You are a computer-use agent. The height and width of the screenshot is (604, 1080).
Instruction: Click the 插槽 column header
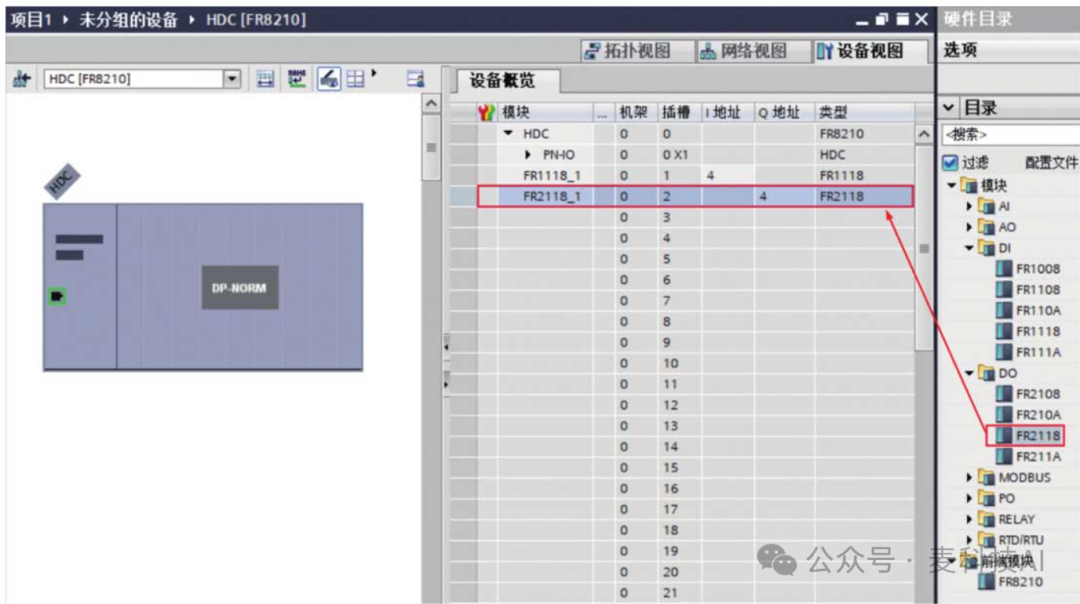pyautogui.click(x=676, y=112)
